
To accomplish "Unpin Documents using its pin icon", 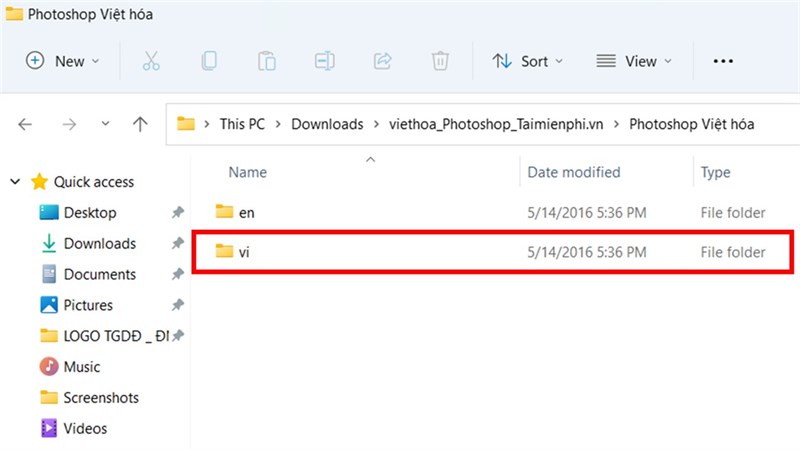I will click(x=178, y=274).
